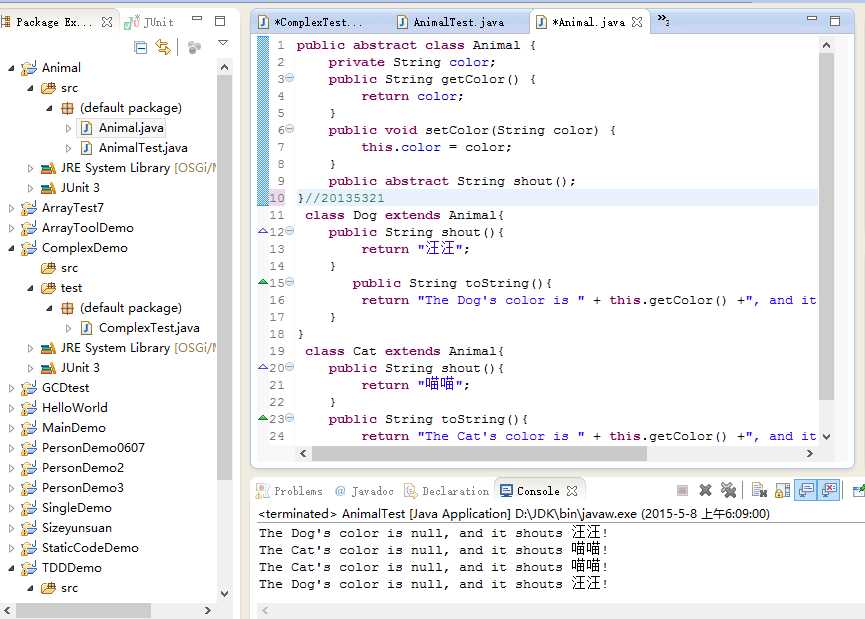Close the Animal.java editor tab
The height and width of the screenshot is (619, 865).
(637, 21)
